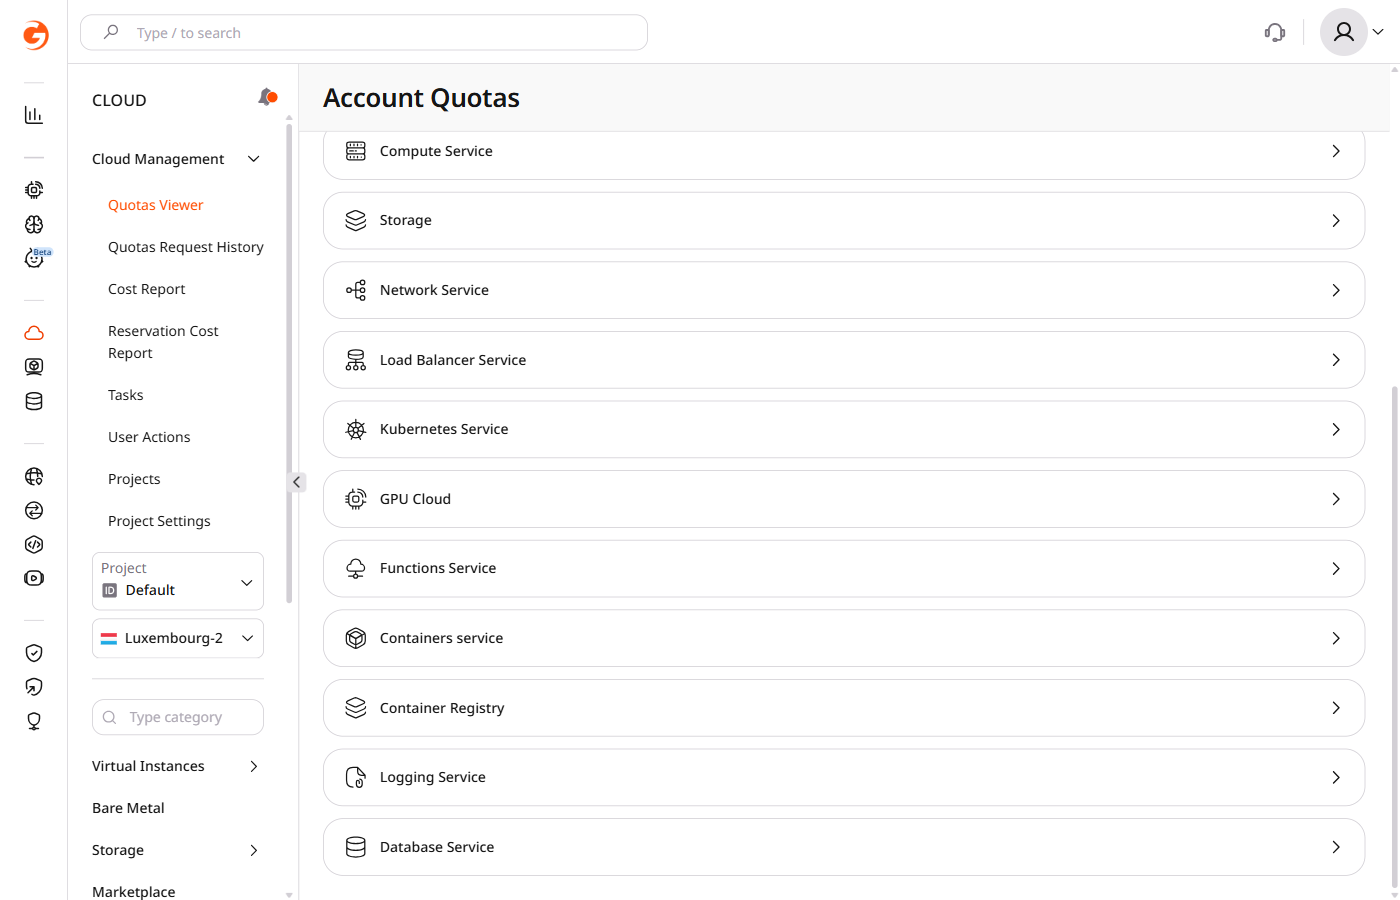Expand the Virtual Instances sidebar chevron
The height and width of the screenshot is (900, 1400).
(x=254, y=766)
